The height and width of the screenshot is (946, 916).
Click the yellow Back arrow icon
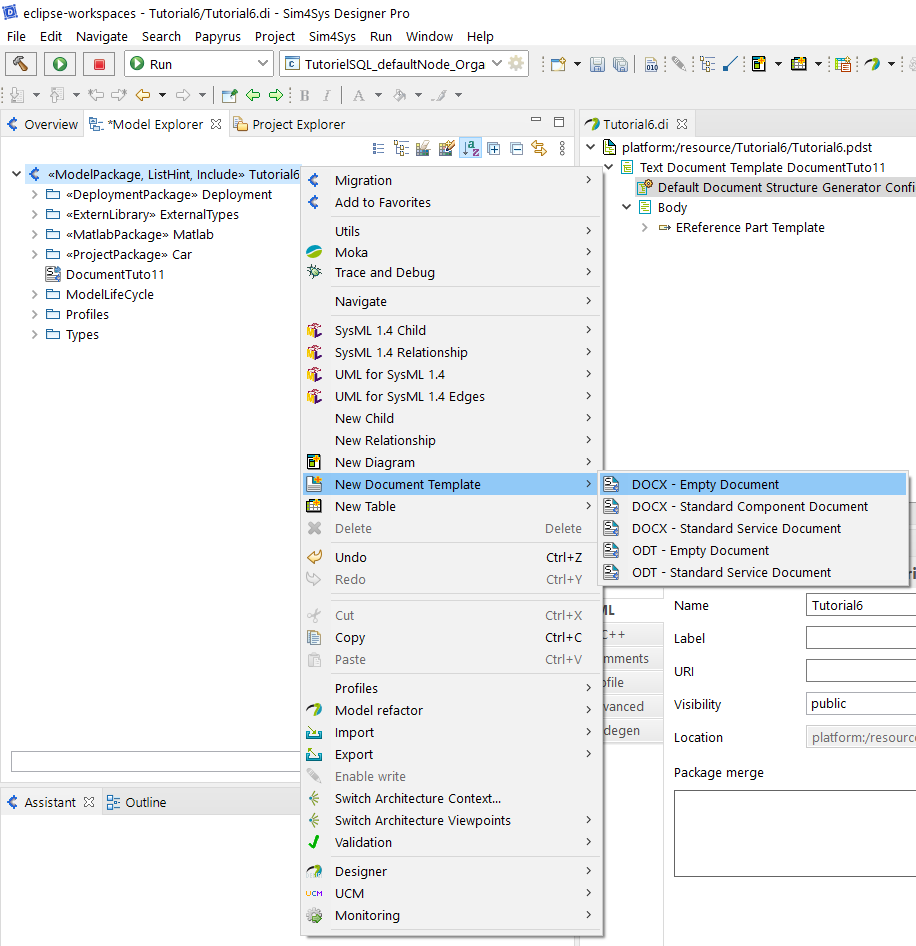(x=143, y=95)
